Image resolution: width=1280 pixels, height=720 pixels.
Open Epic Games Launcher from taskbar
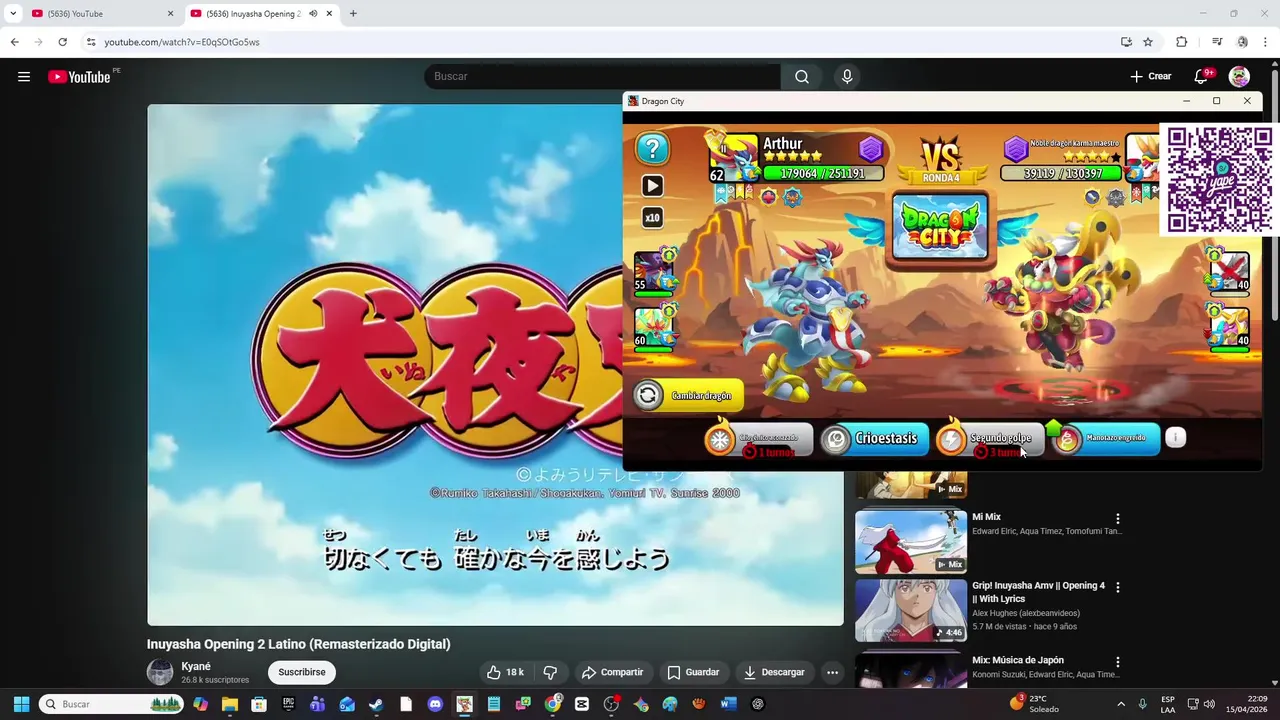pos(288,704)
